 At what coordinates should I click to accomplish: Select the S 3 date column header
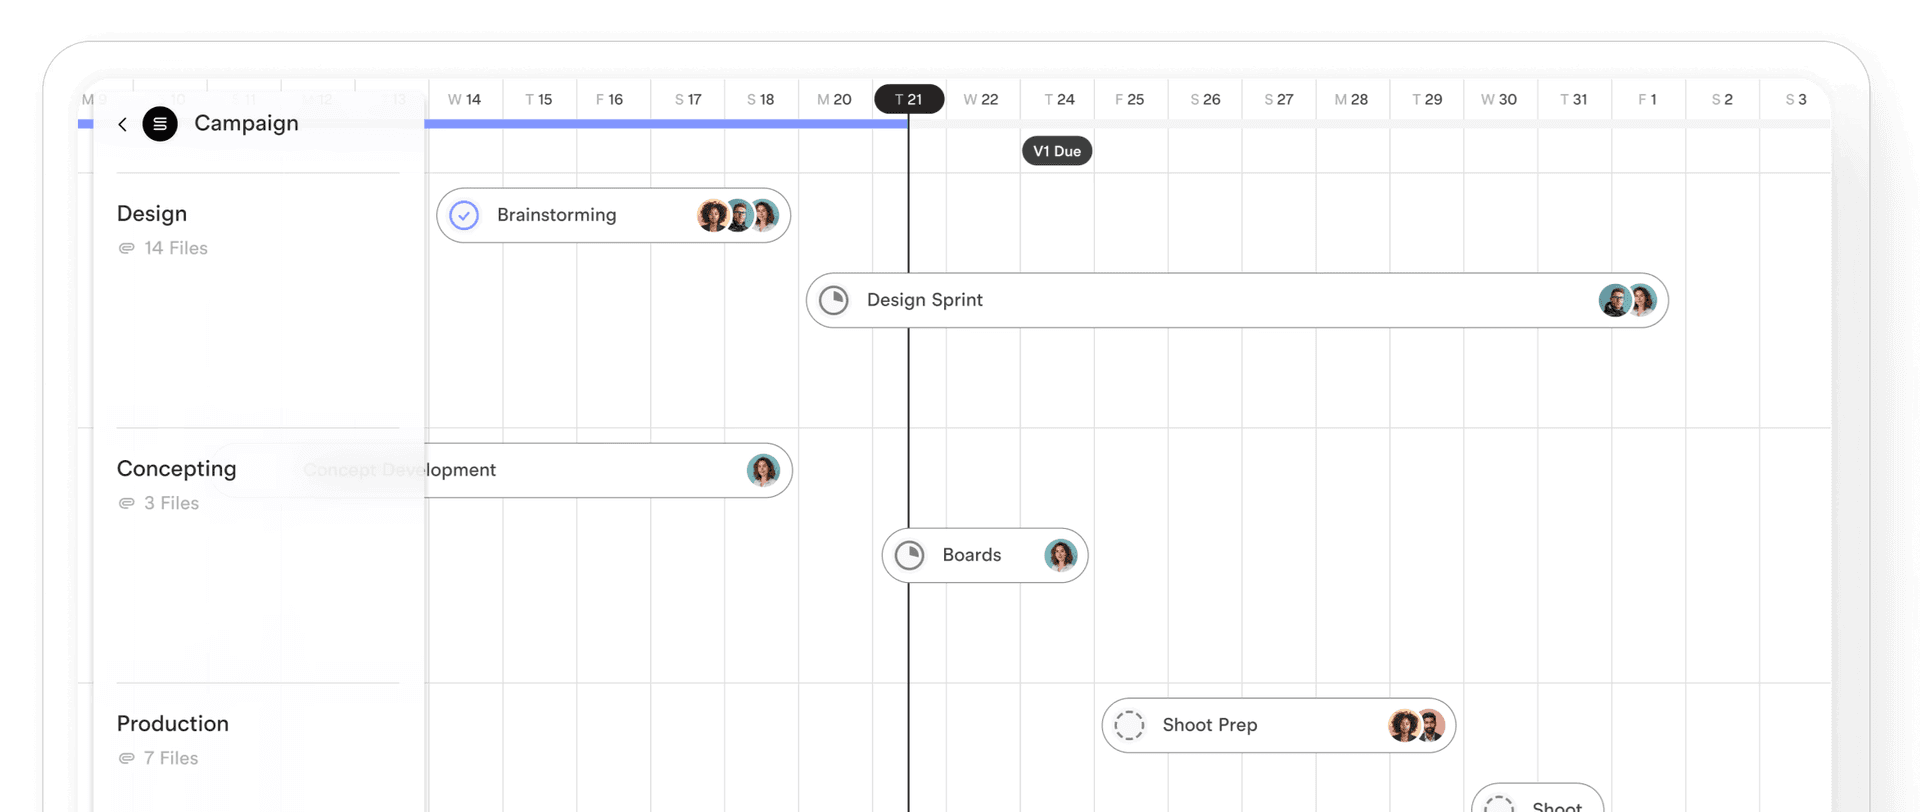click(x=1796, y=99)
